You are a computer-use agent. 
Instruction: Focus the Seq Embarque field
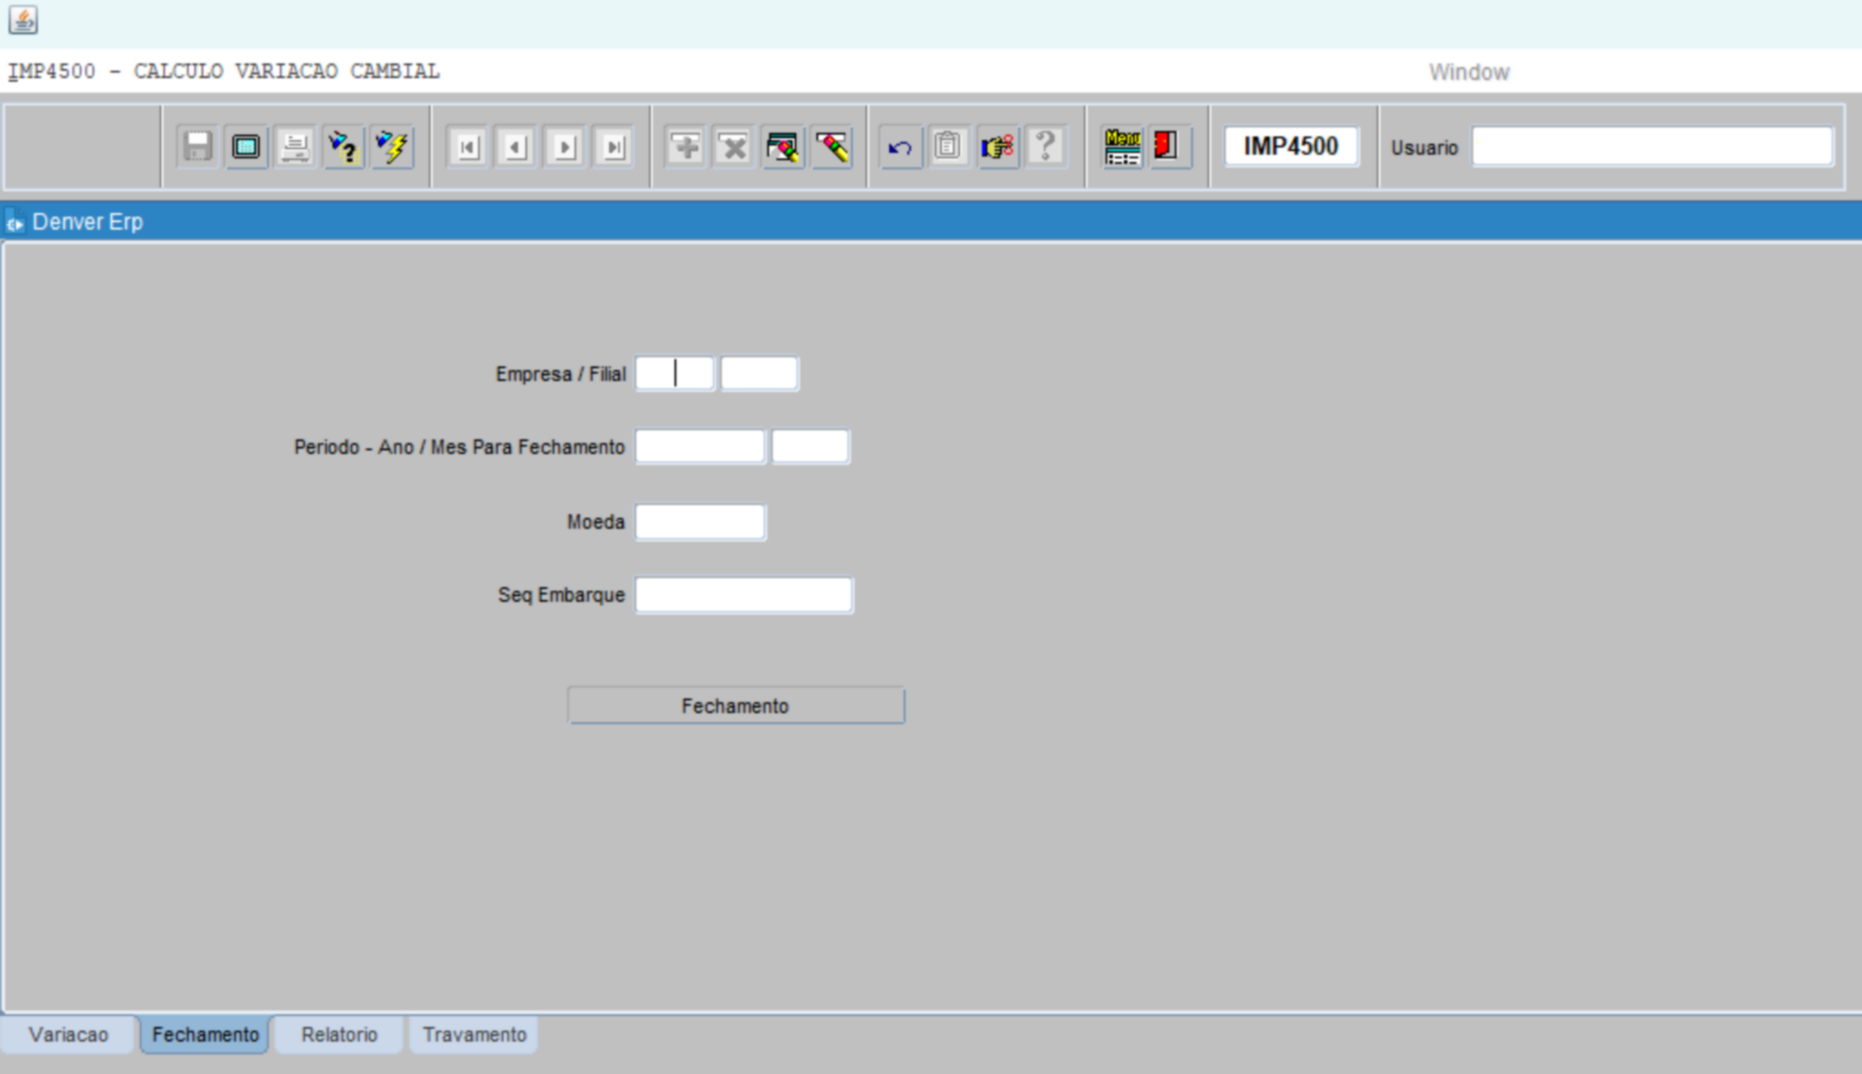[744, 595]
